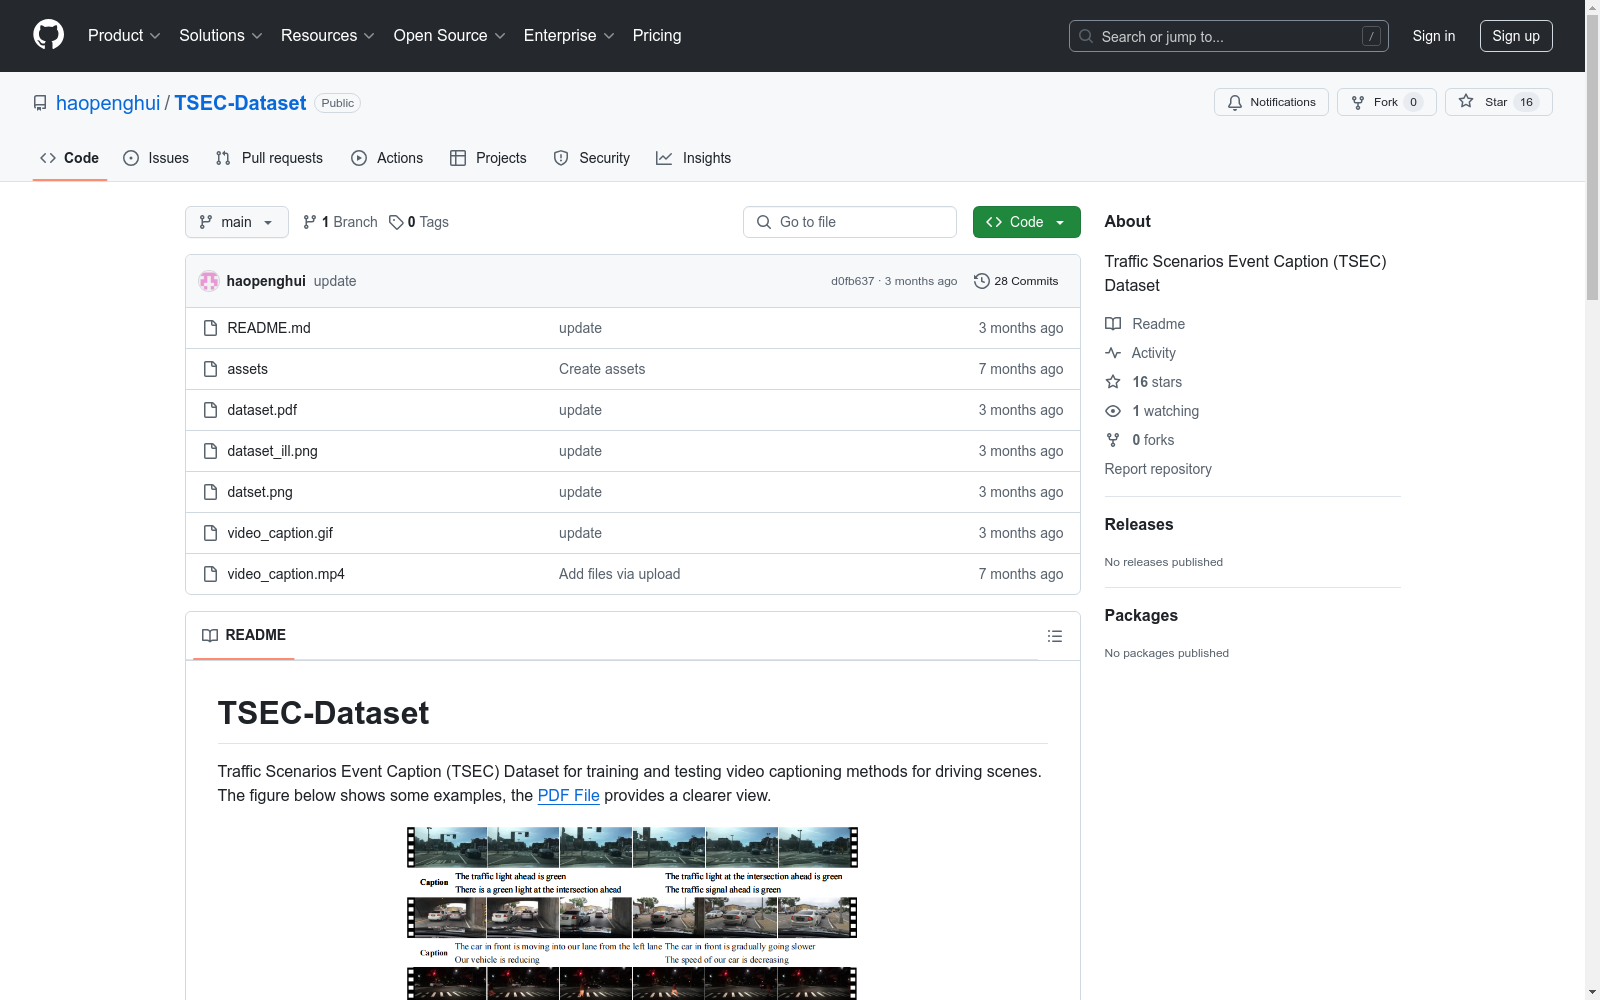Expand the Resources menu

click(x=328, y=36)
